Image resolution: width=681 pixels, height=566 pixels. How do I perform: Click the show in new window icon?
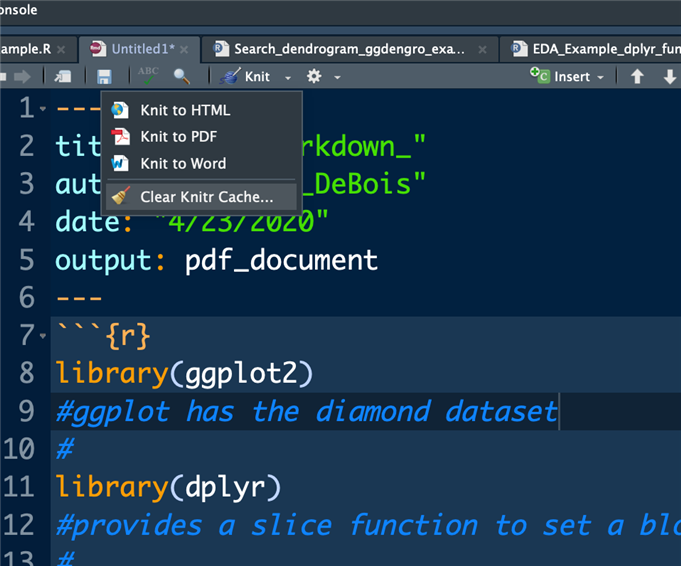click(63, 77)
